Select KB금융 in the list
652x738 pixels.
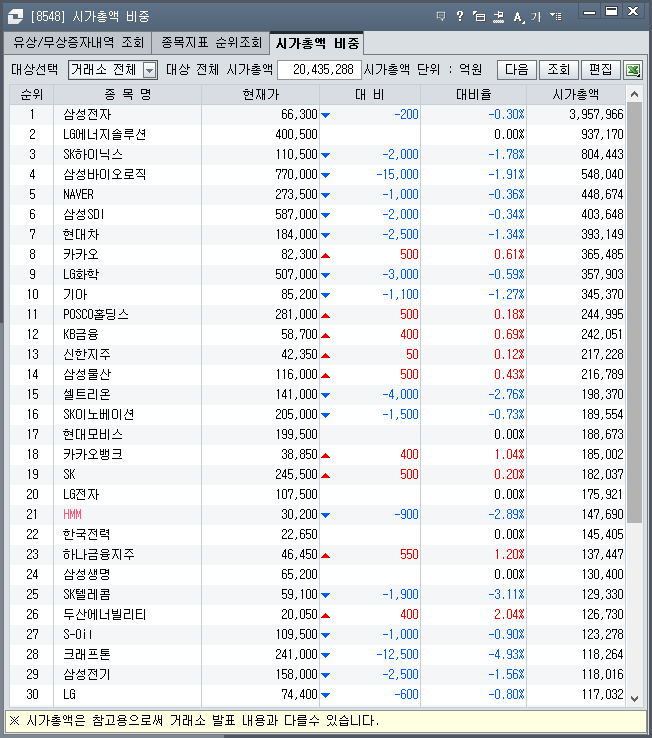(80, 335)
